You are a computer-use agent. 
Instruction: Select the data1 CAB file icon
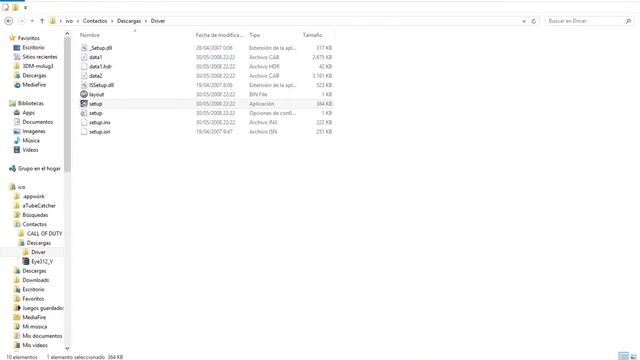(84, 57)
